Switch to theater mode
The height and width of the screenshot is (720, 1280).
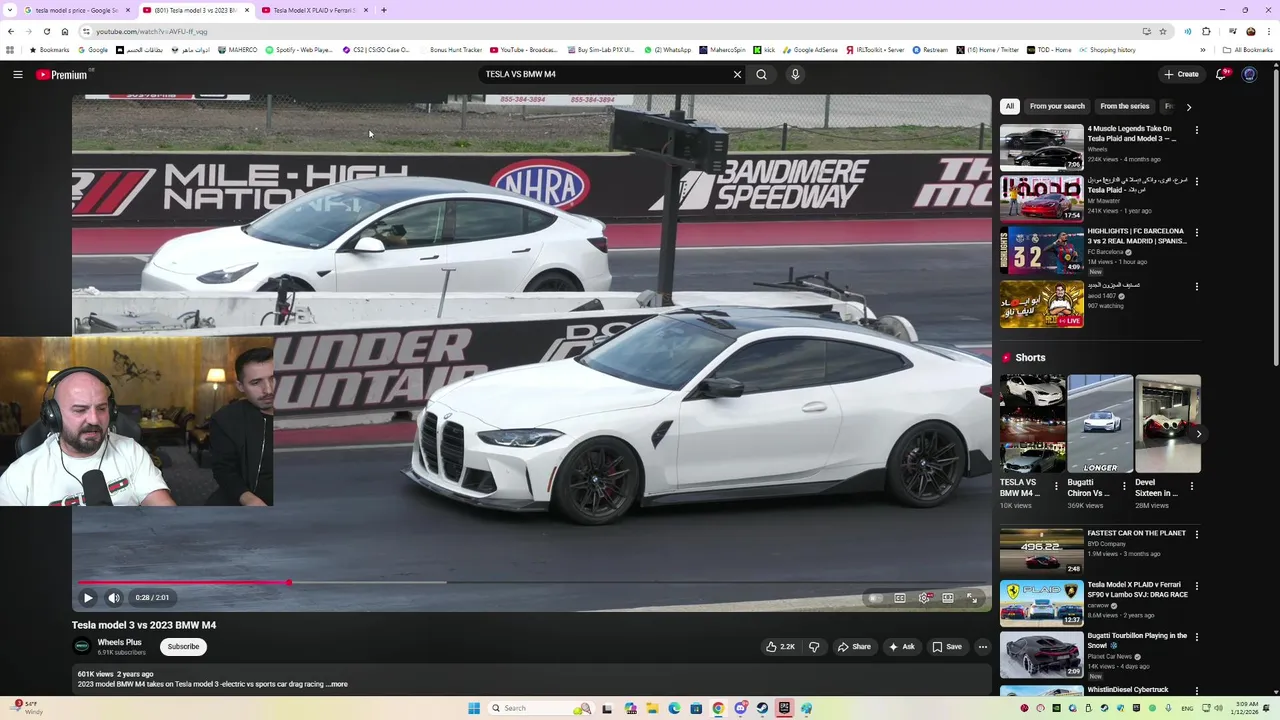click(948, 598)
